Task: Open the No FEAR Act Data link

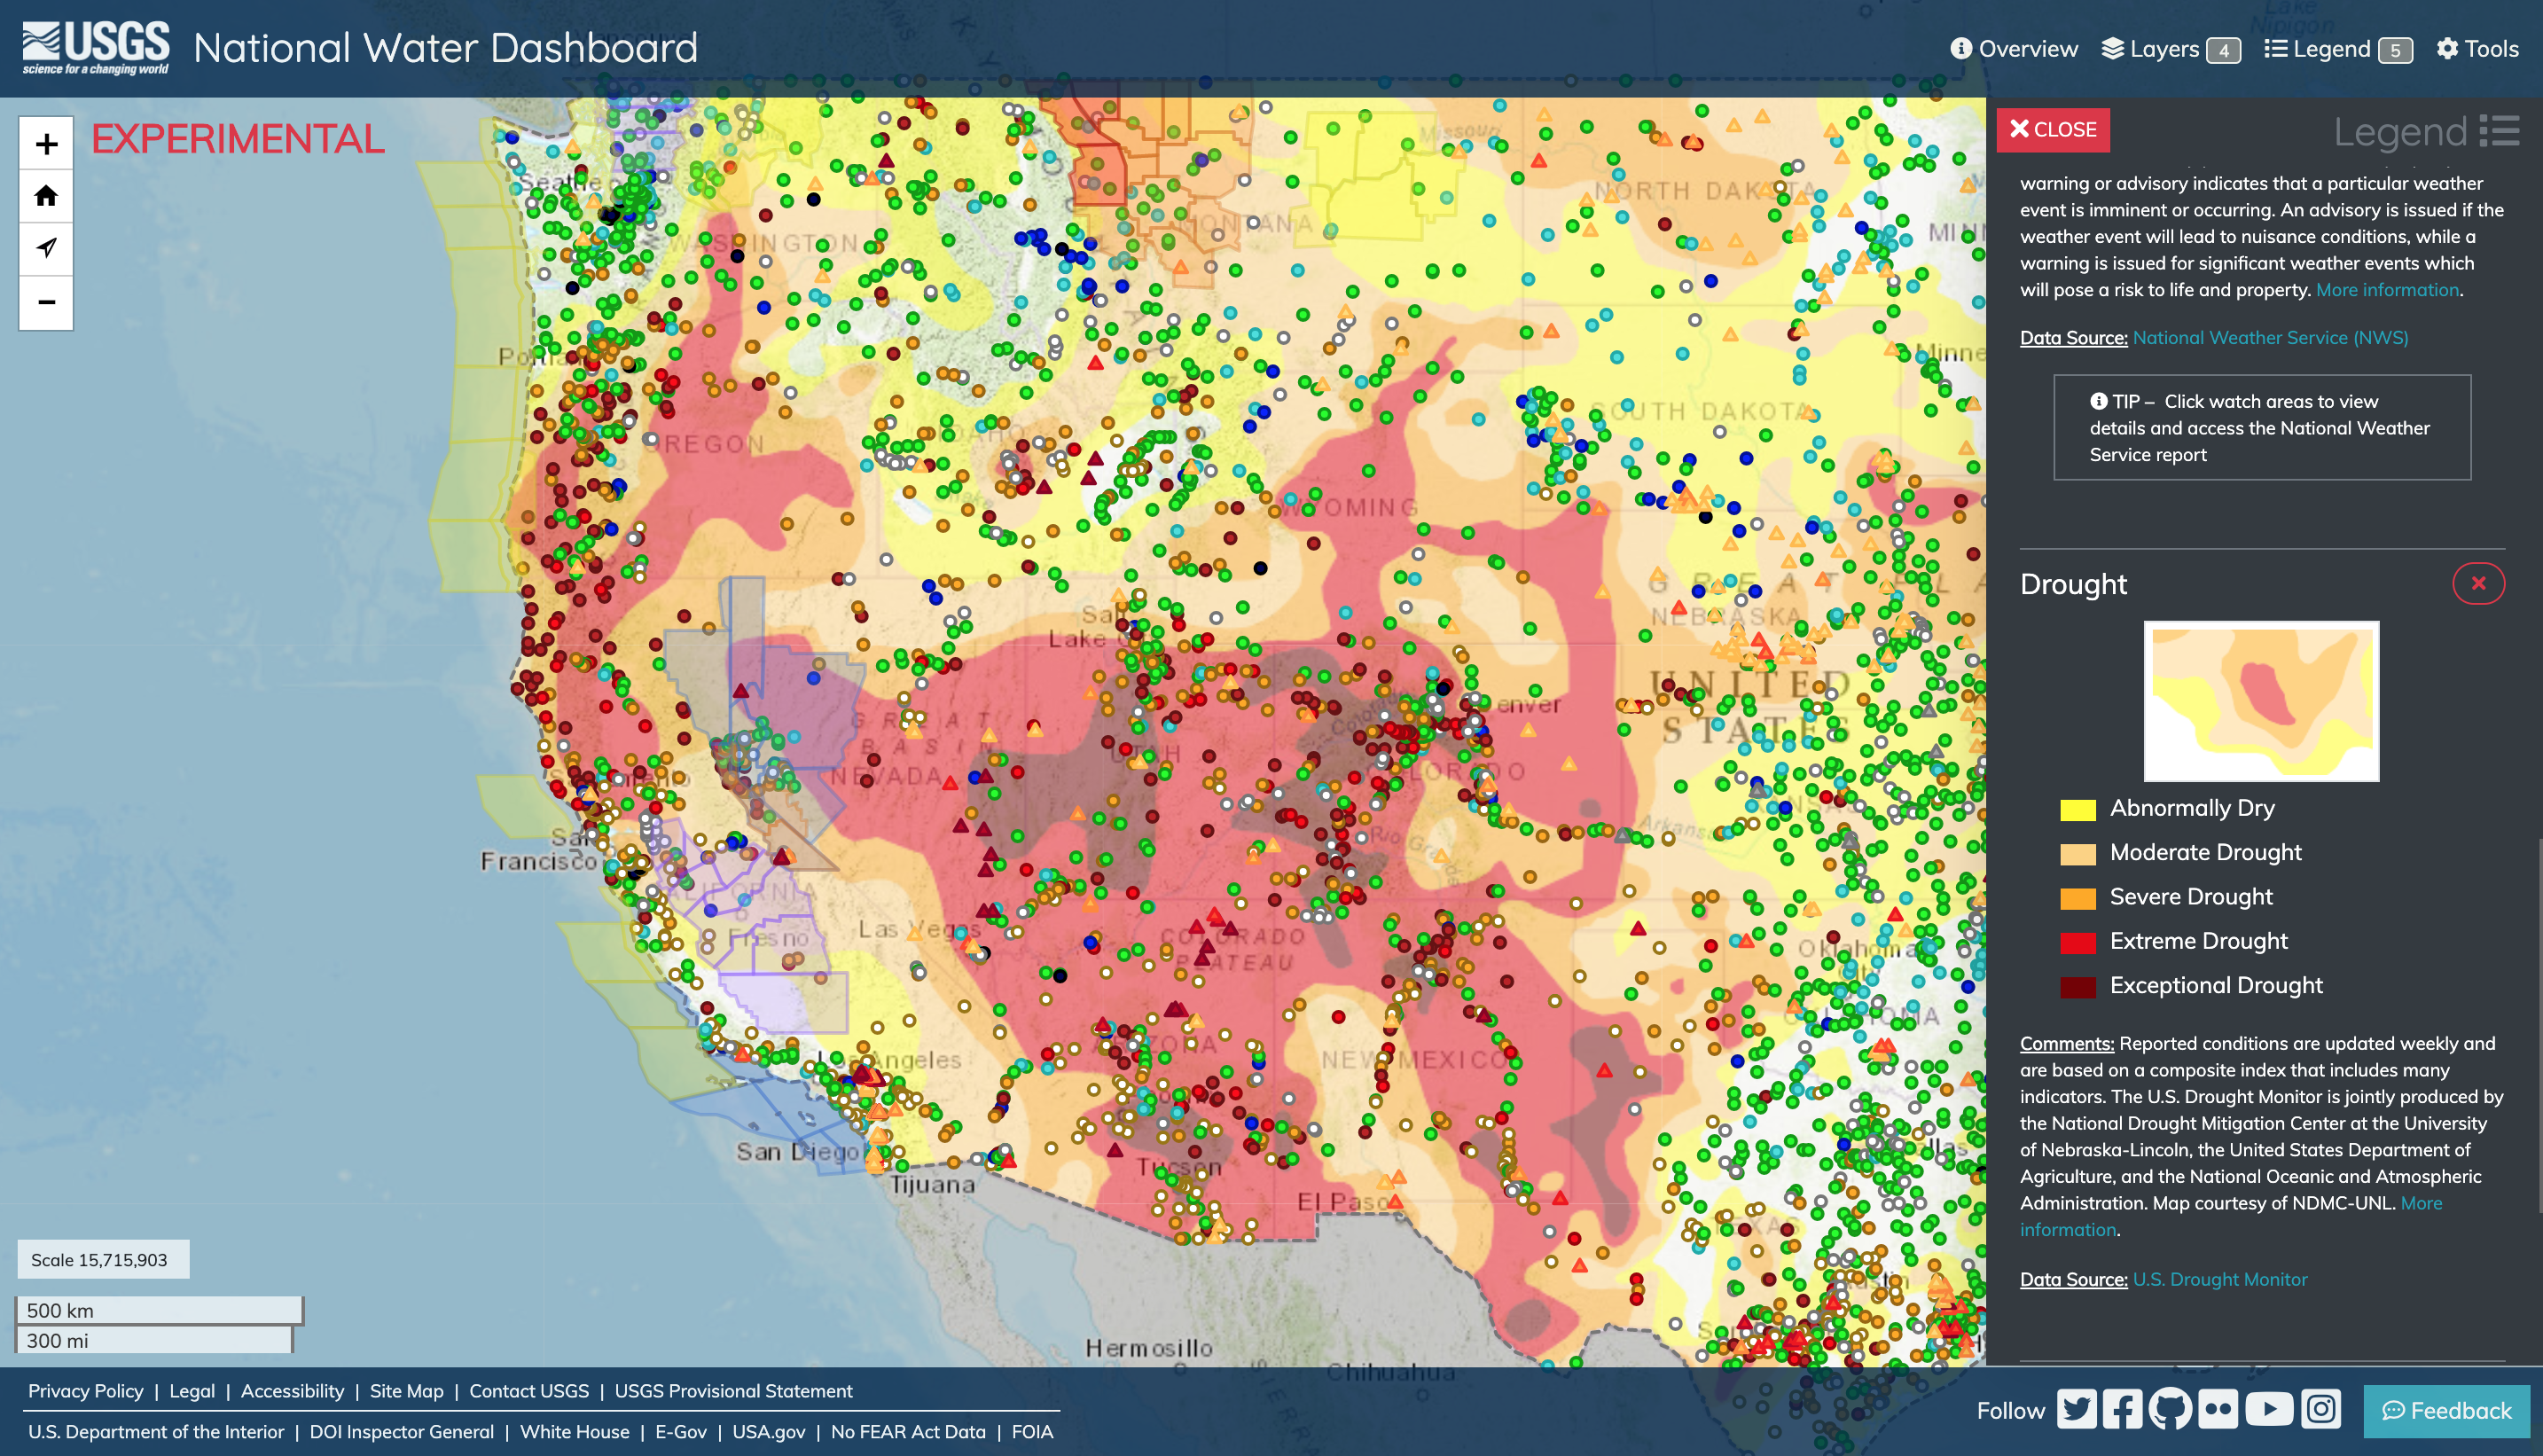Action: (x=908, y=1432)
